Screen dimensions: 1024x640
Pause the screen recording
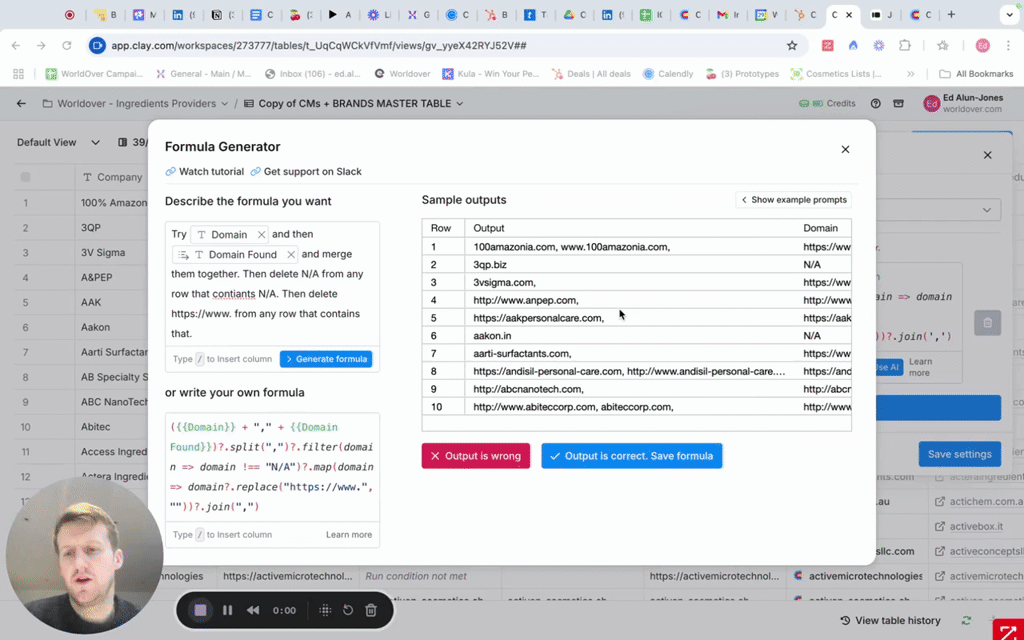(227, 610)
